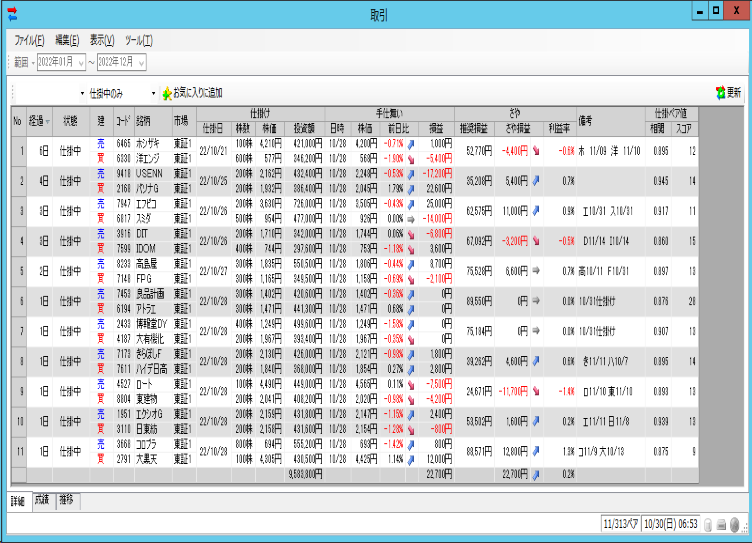Click the round status icon at bottom right
Screen dimensions: 752x543
[735, 525]
